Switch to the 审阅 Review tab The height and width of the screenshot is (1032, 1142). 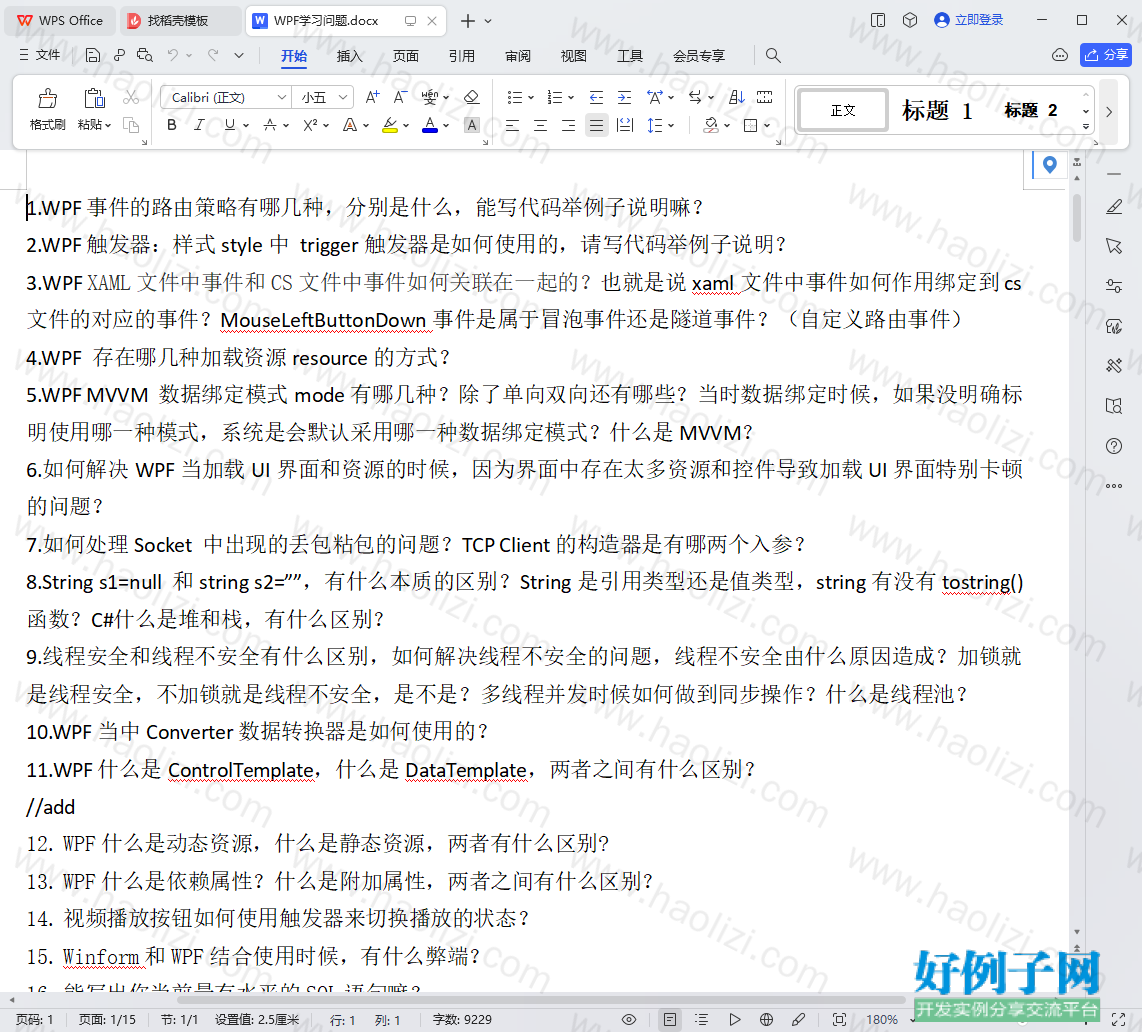pos(518,56)
